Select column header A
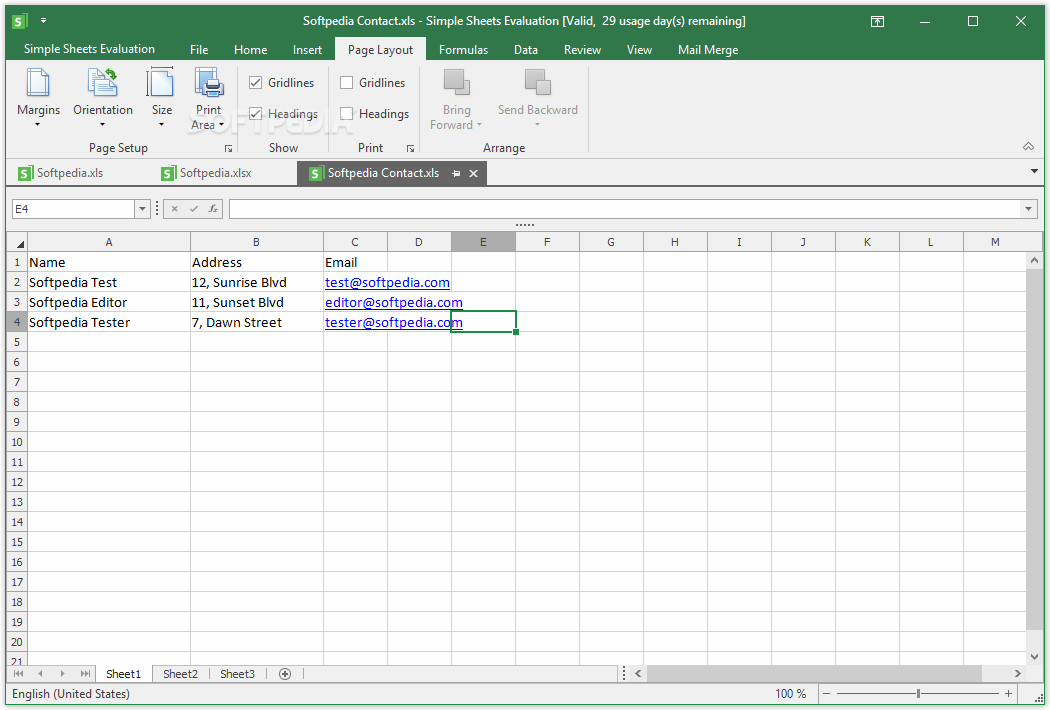This screenshot has height=710, width=1050. pos(108,242)
